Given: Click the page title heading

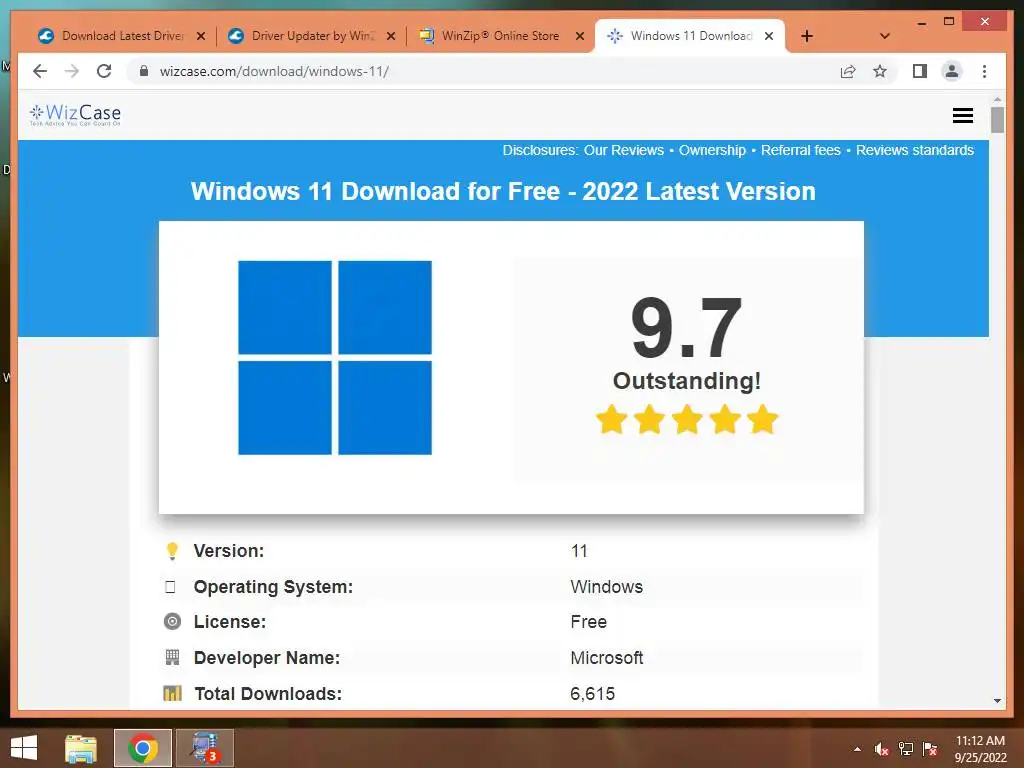Looking at the screenshot, I should point(503,191).
